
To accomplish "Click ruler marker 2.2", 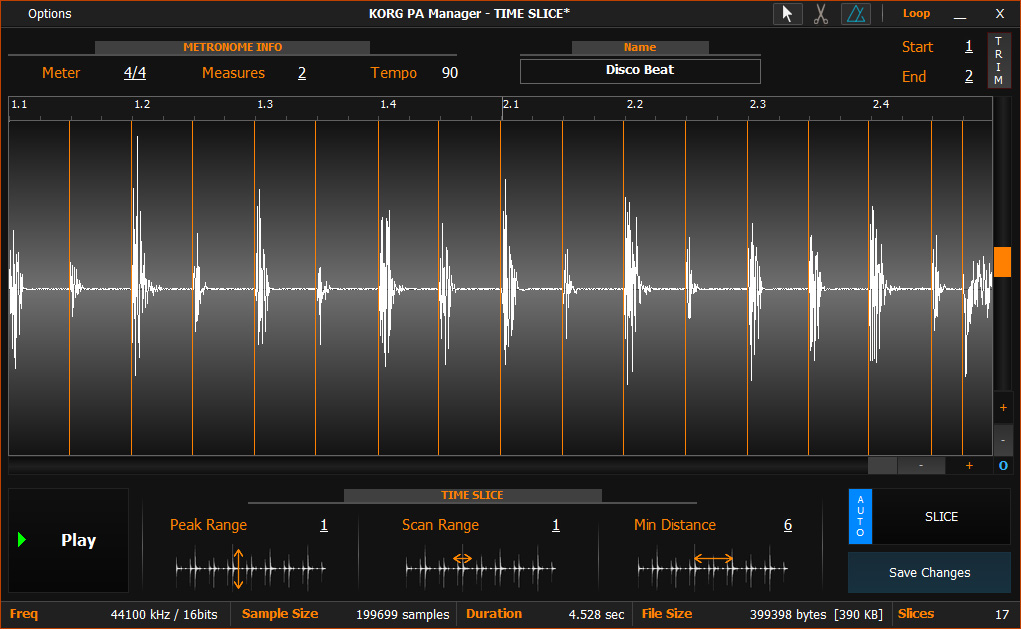I will point(635,104).
